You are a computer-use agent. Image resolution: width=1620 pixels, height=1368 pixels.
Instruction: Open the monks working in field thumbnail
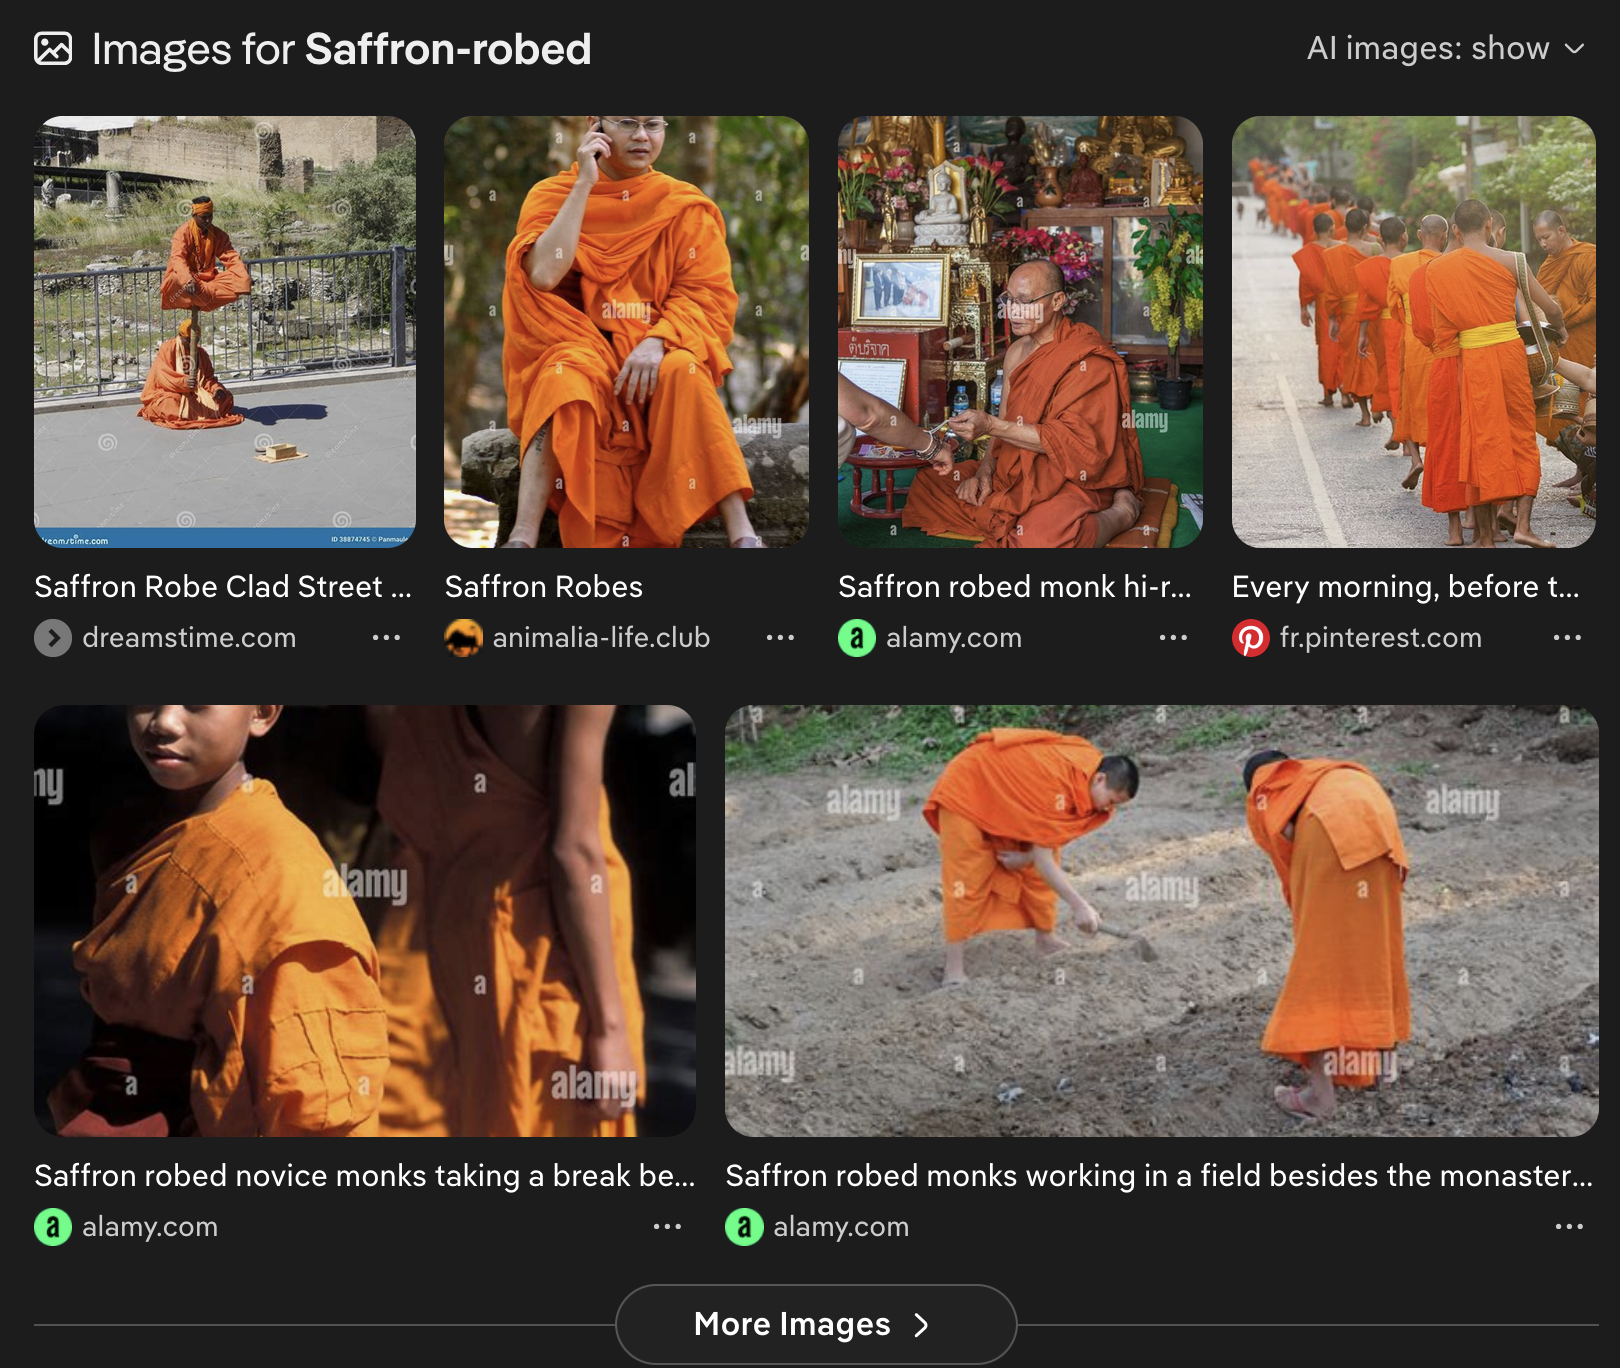click(1162, 921)
